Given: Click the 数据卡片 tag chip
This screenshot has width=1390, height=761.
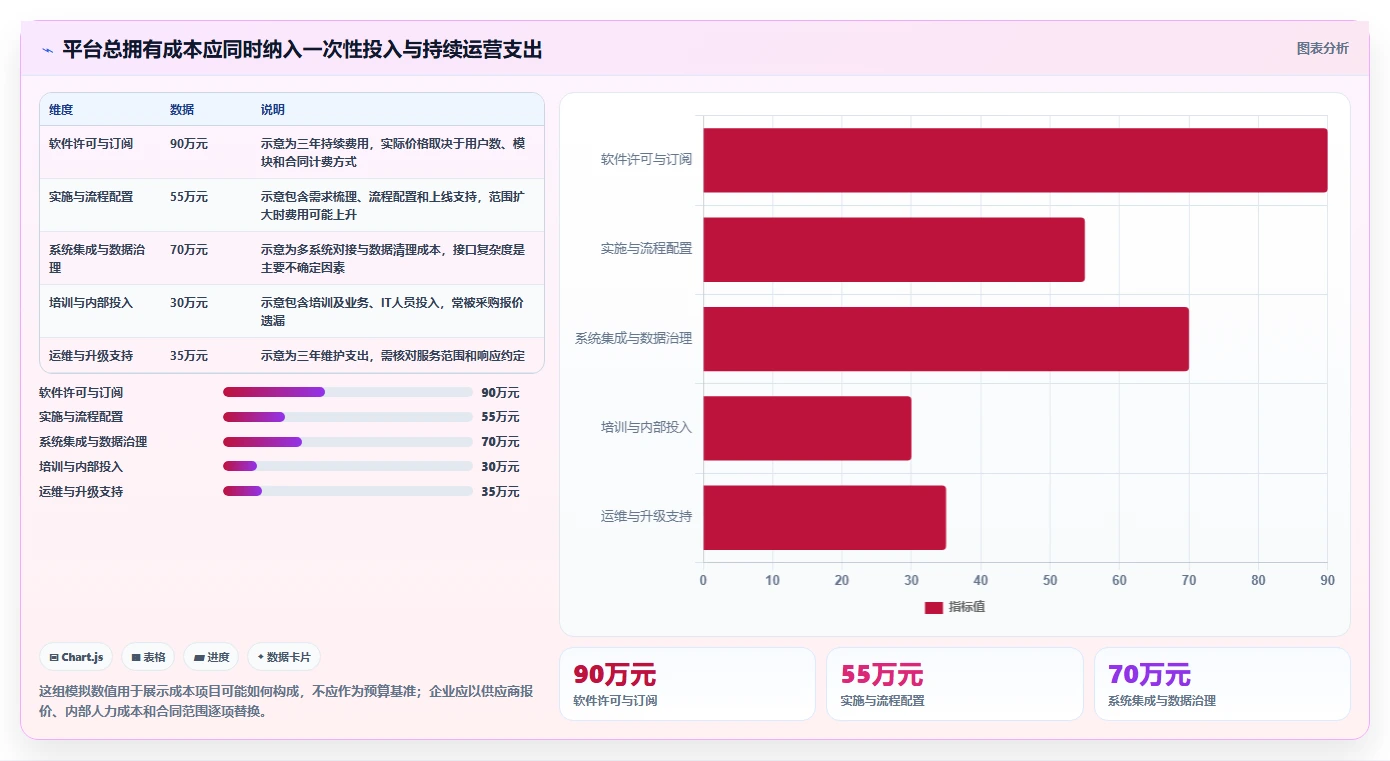Looking at the screenshot, I should pos(284,657).
